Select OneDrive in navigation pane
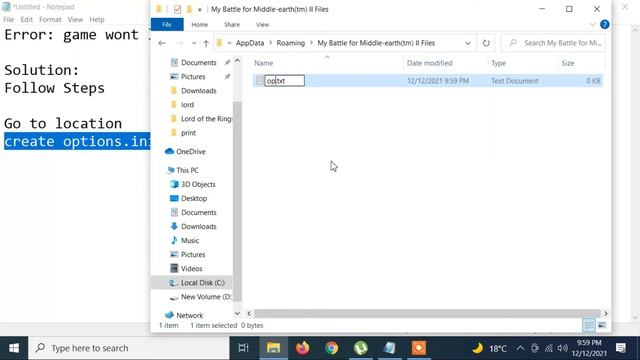Screen dimensions: 640x360 click(191, 151)
